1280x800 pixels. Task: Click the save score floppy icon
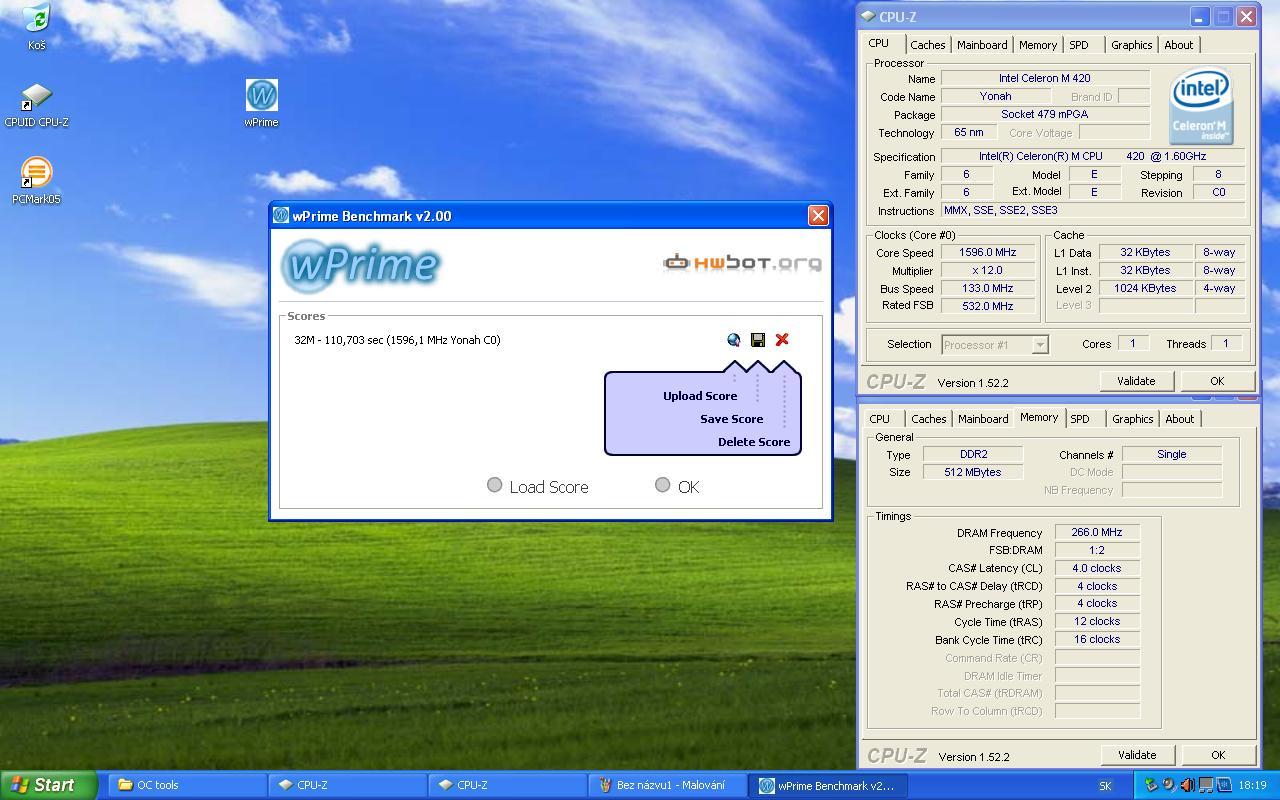point(758,340)
